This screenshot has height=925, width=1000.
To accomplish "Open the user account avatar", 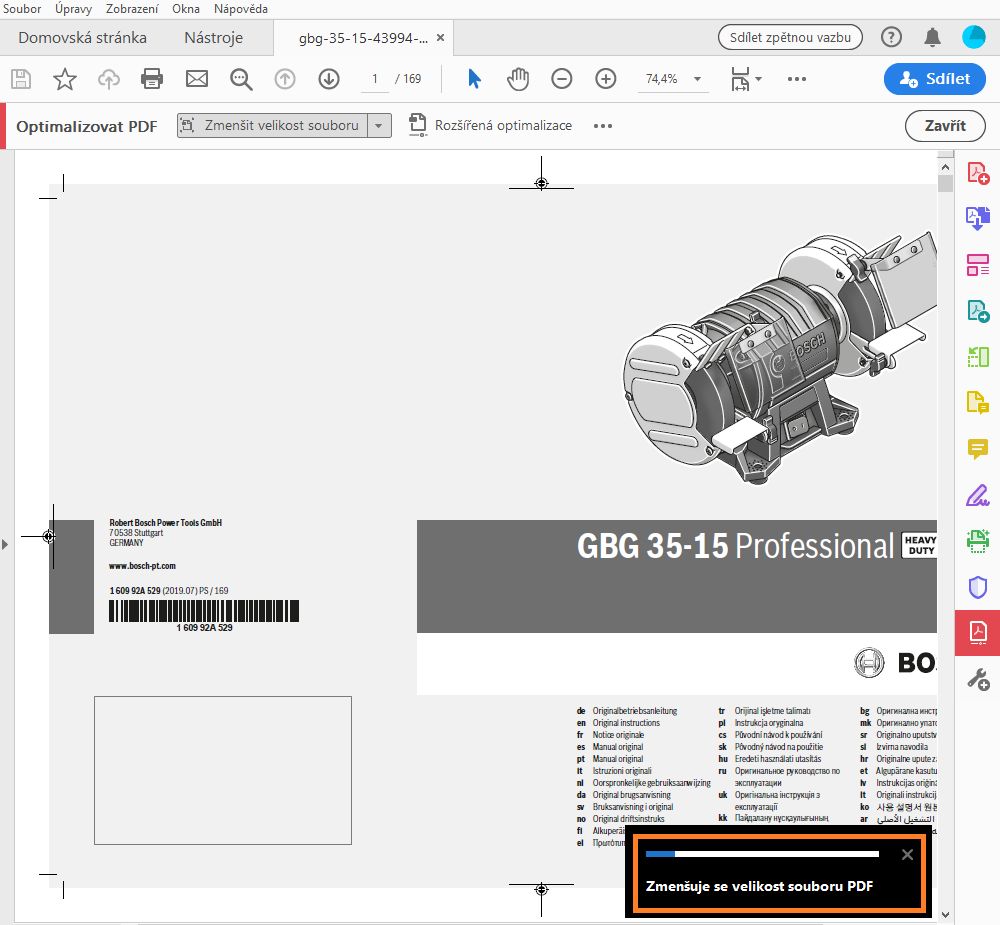I will (974, 37).
